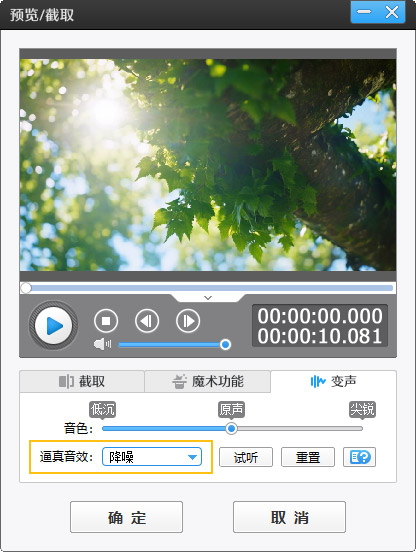Set timbre to the 尖锐 label
Image resolution: width=416 pixels, height=552 pixels.
(362, 410)
